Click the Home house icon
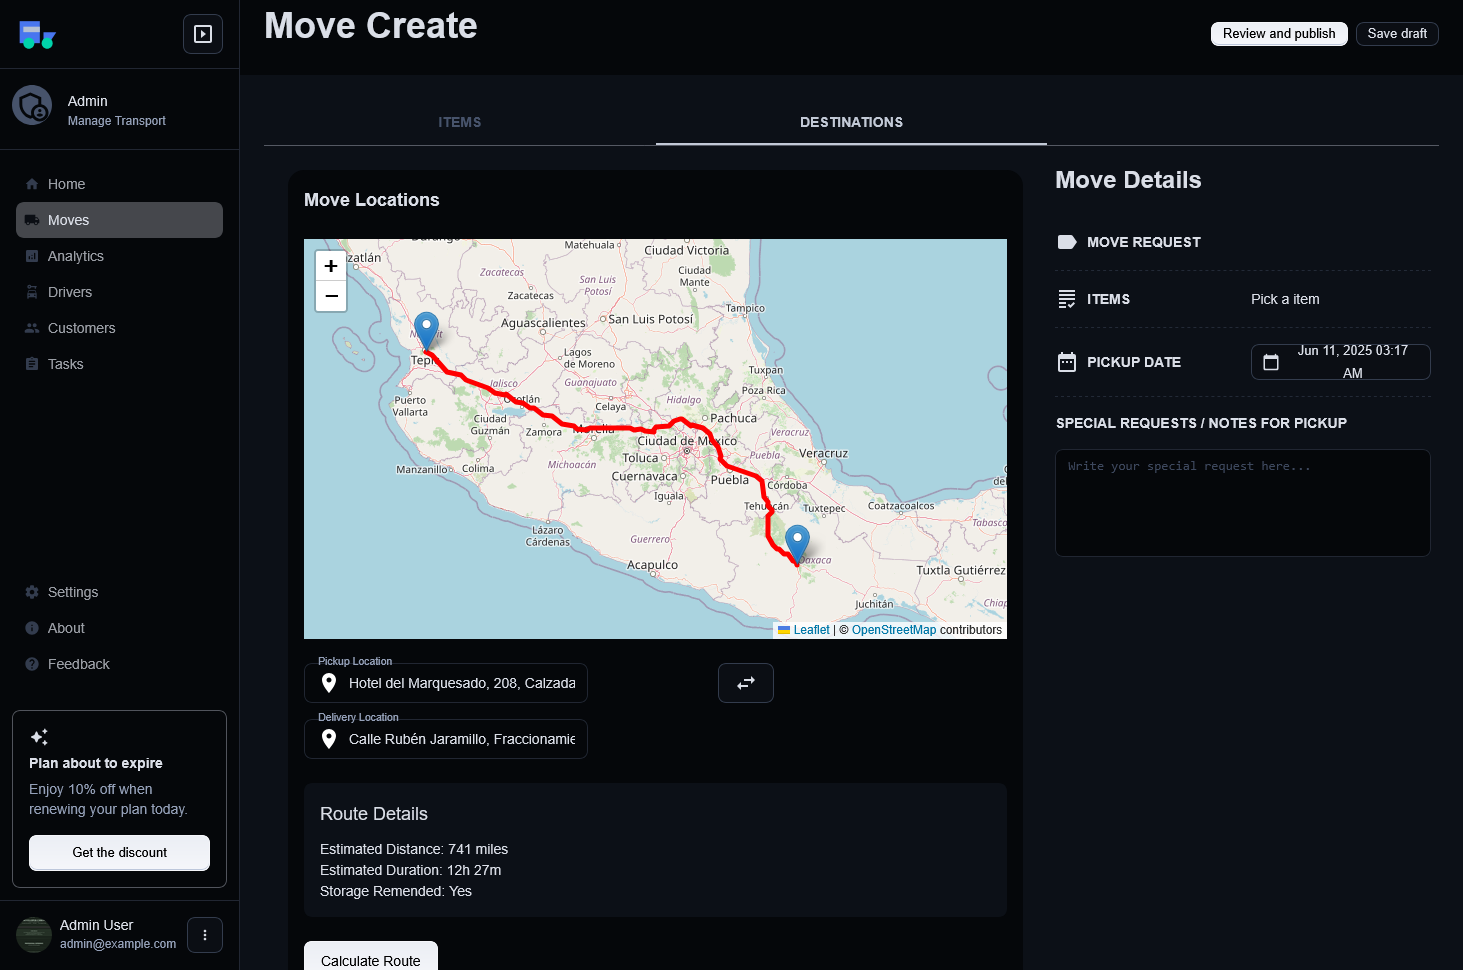 click(32, 184)
